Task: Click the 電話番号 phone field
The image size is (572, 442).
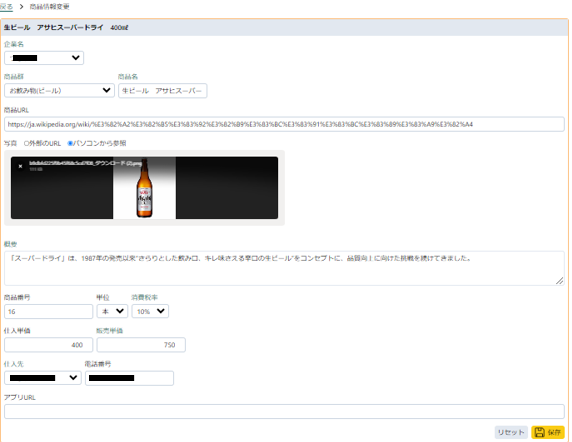Action: coord(130,378)
